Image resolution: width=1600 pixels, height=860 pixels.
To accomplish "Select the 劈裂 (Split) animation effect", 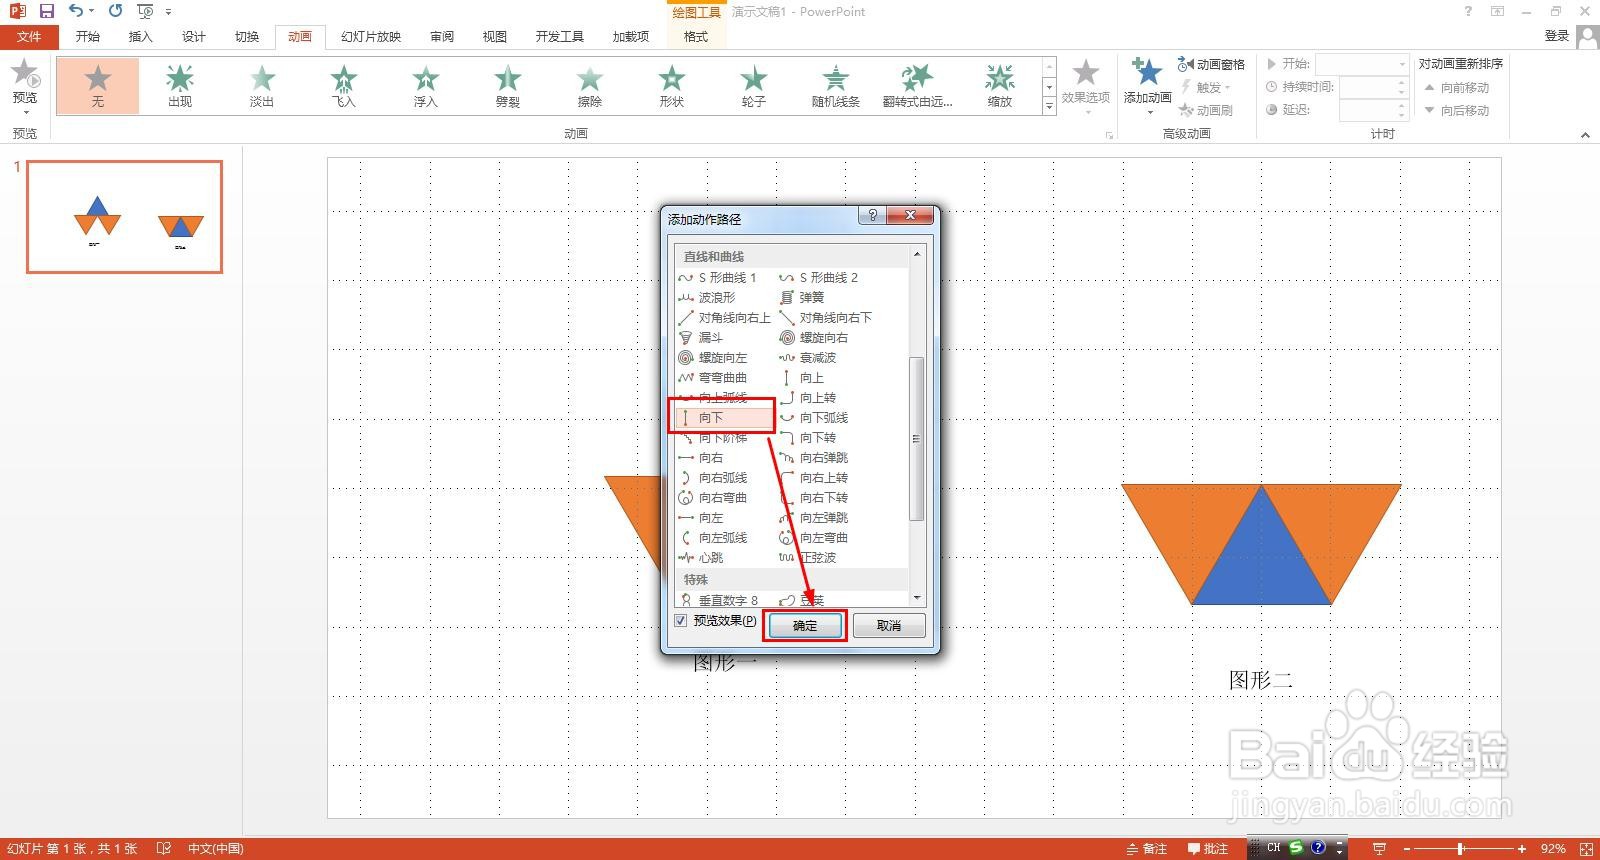I will tap(508, 86).
